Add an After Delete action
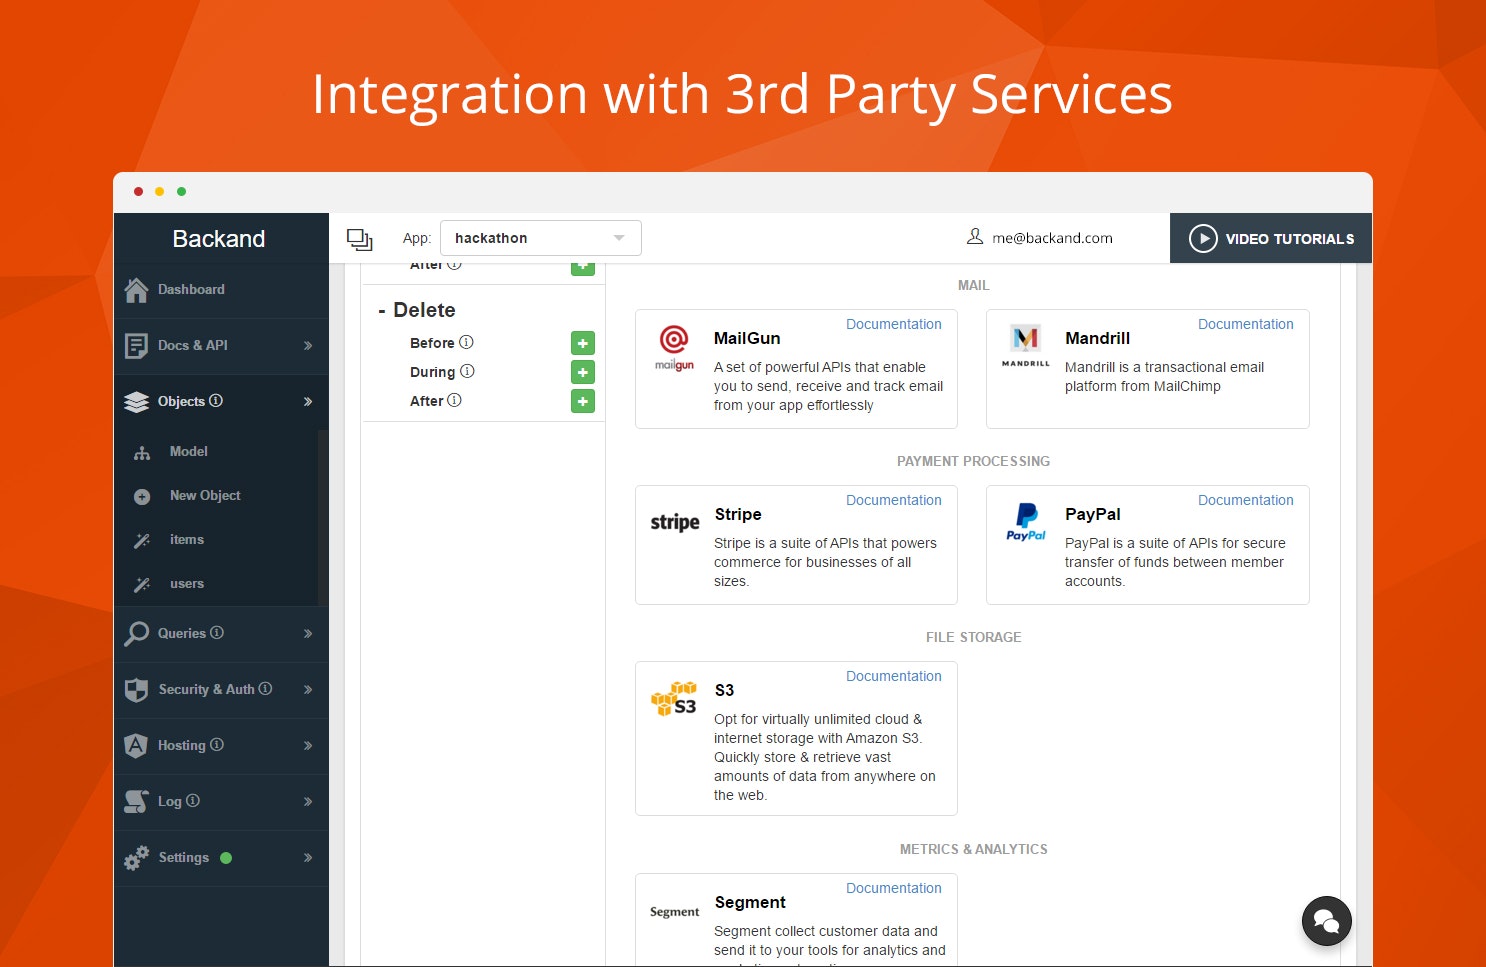Viewport: 1486px width, 967px height. (x=583, y=401)
